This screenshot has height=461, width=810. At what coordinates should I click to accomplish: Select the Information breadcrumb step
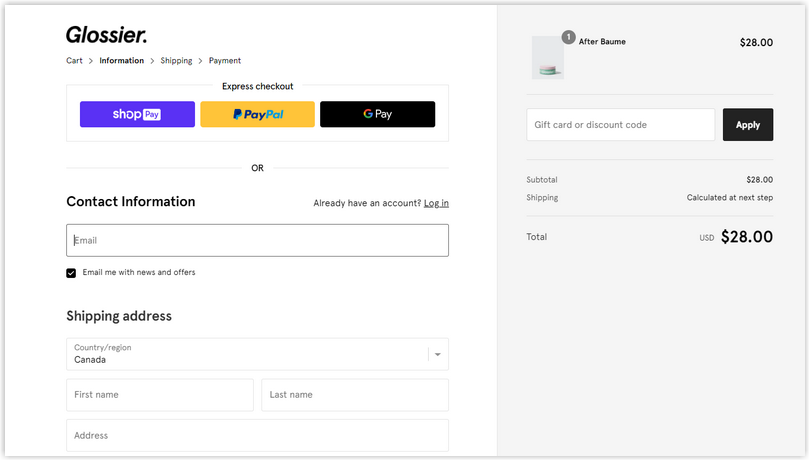click(x=121, y=61)
